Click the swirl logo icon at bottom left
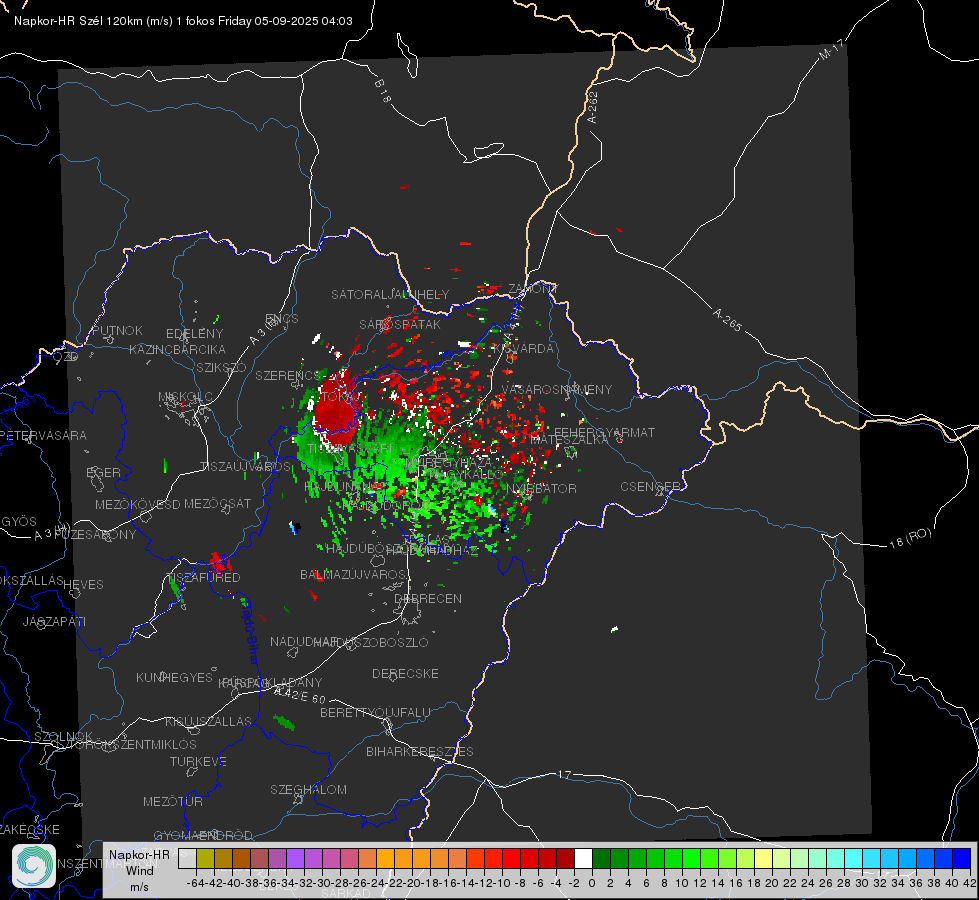Image resolution: width=979 pixels, height=900 pixels. click(x=34, y=866)
